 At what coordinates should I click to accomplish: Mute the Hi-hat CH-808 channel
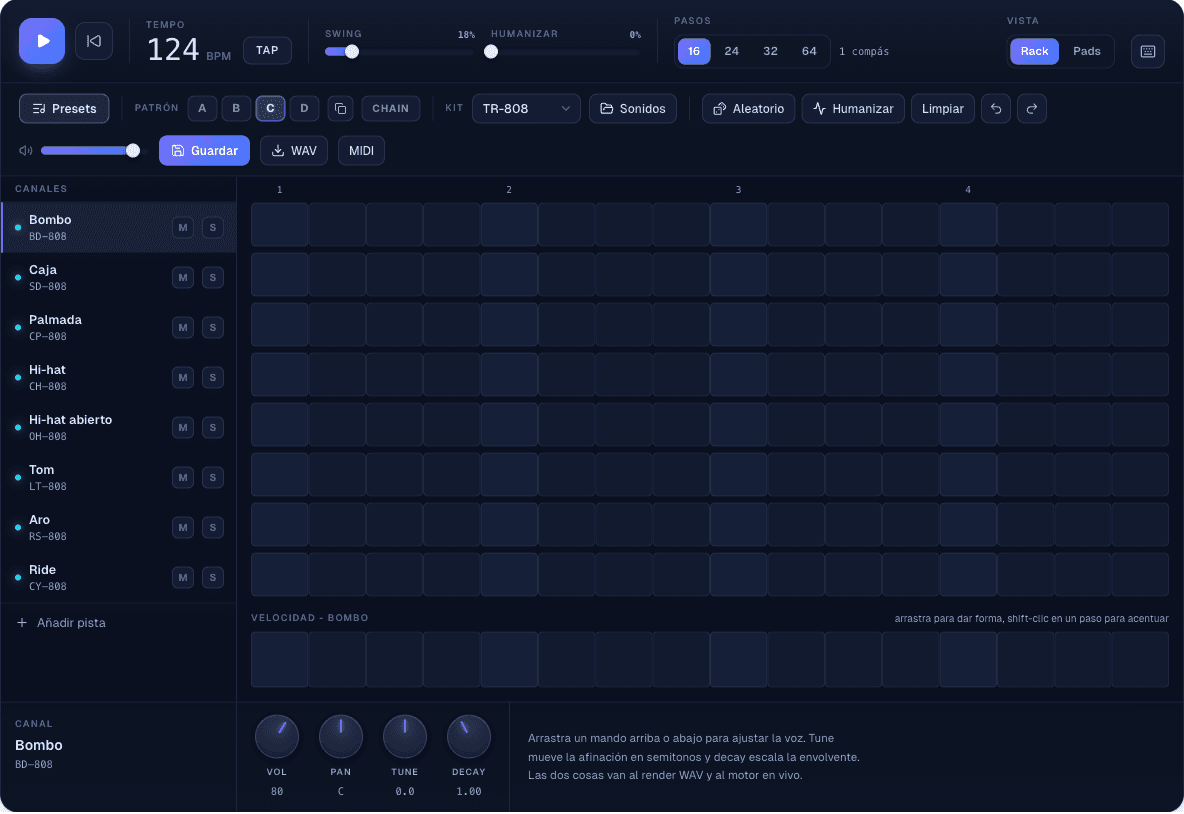tap(183, 378)
